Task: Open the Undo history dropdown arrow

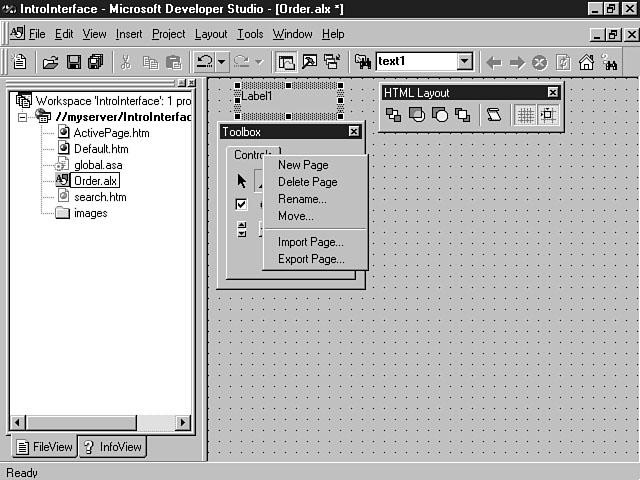Action: [223, 62]
